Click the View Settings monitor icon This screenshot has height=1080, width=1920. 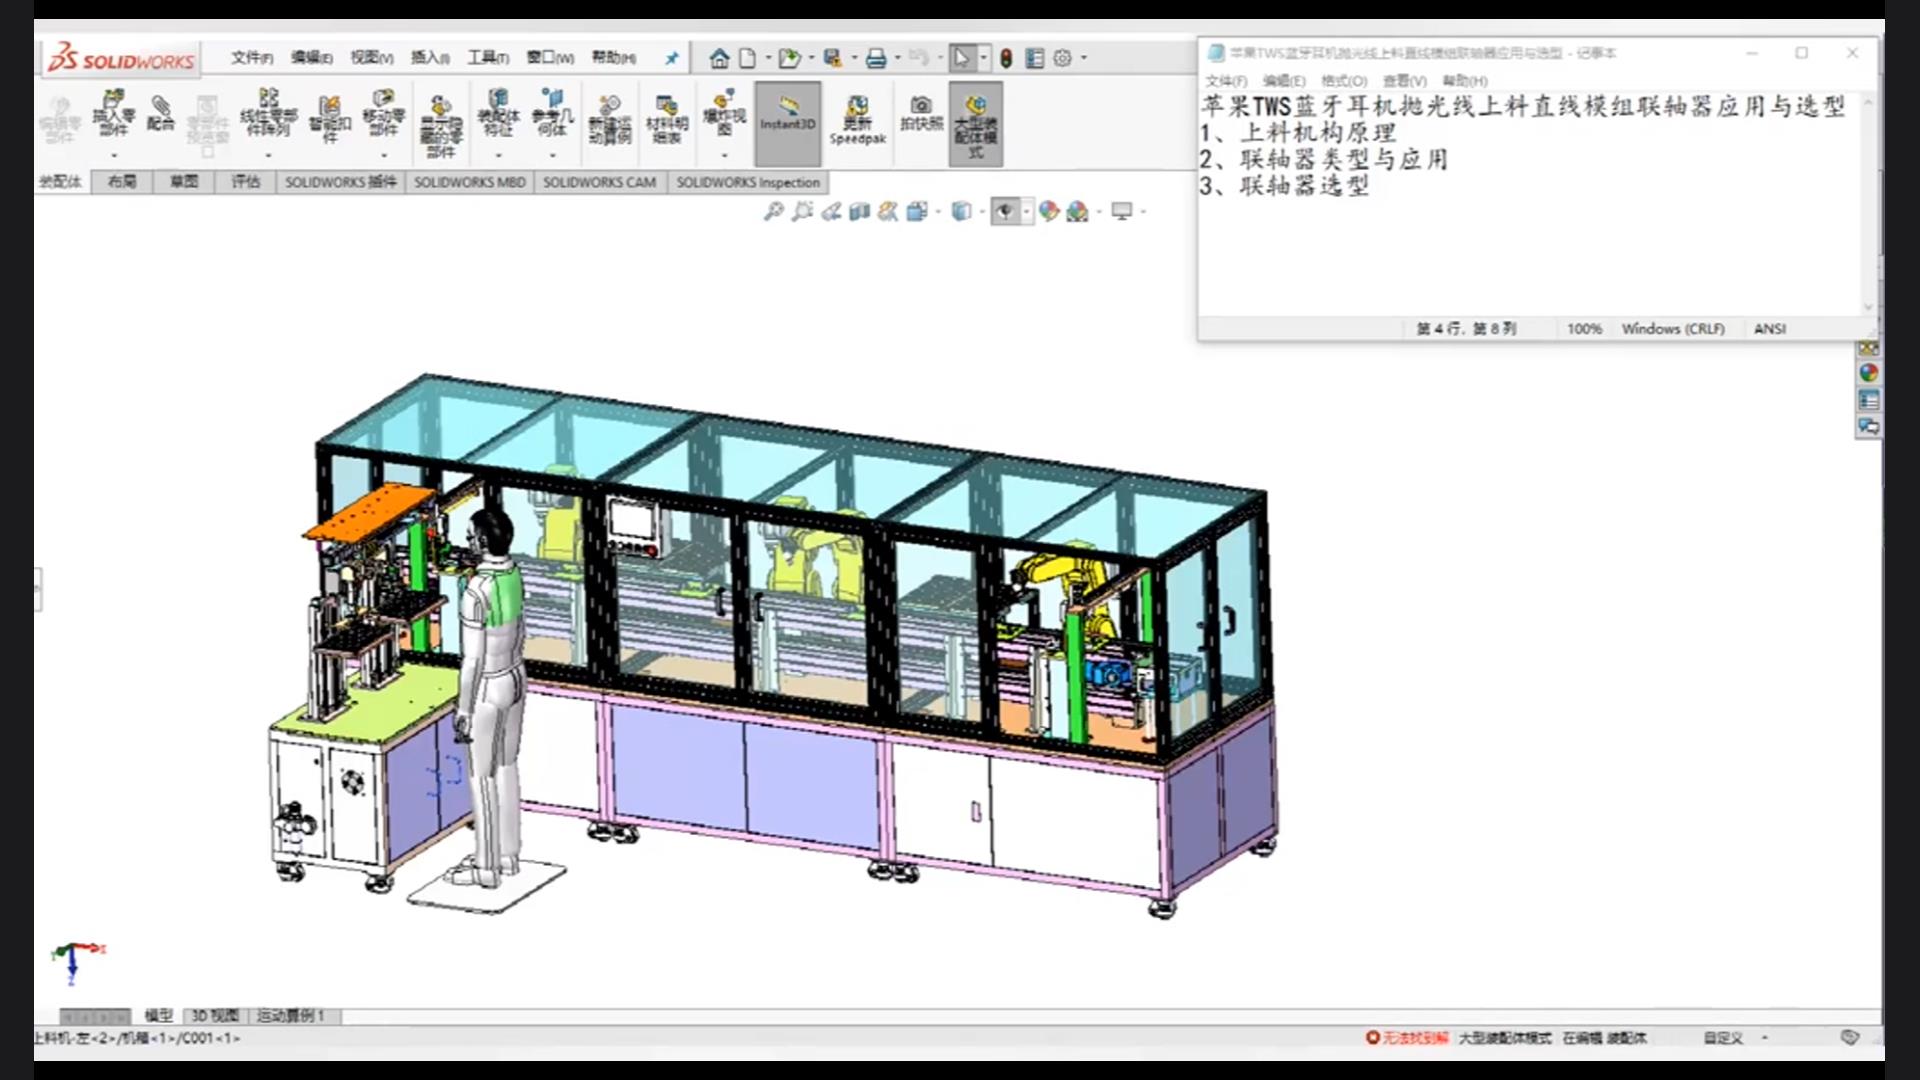pos(1122,211)
